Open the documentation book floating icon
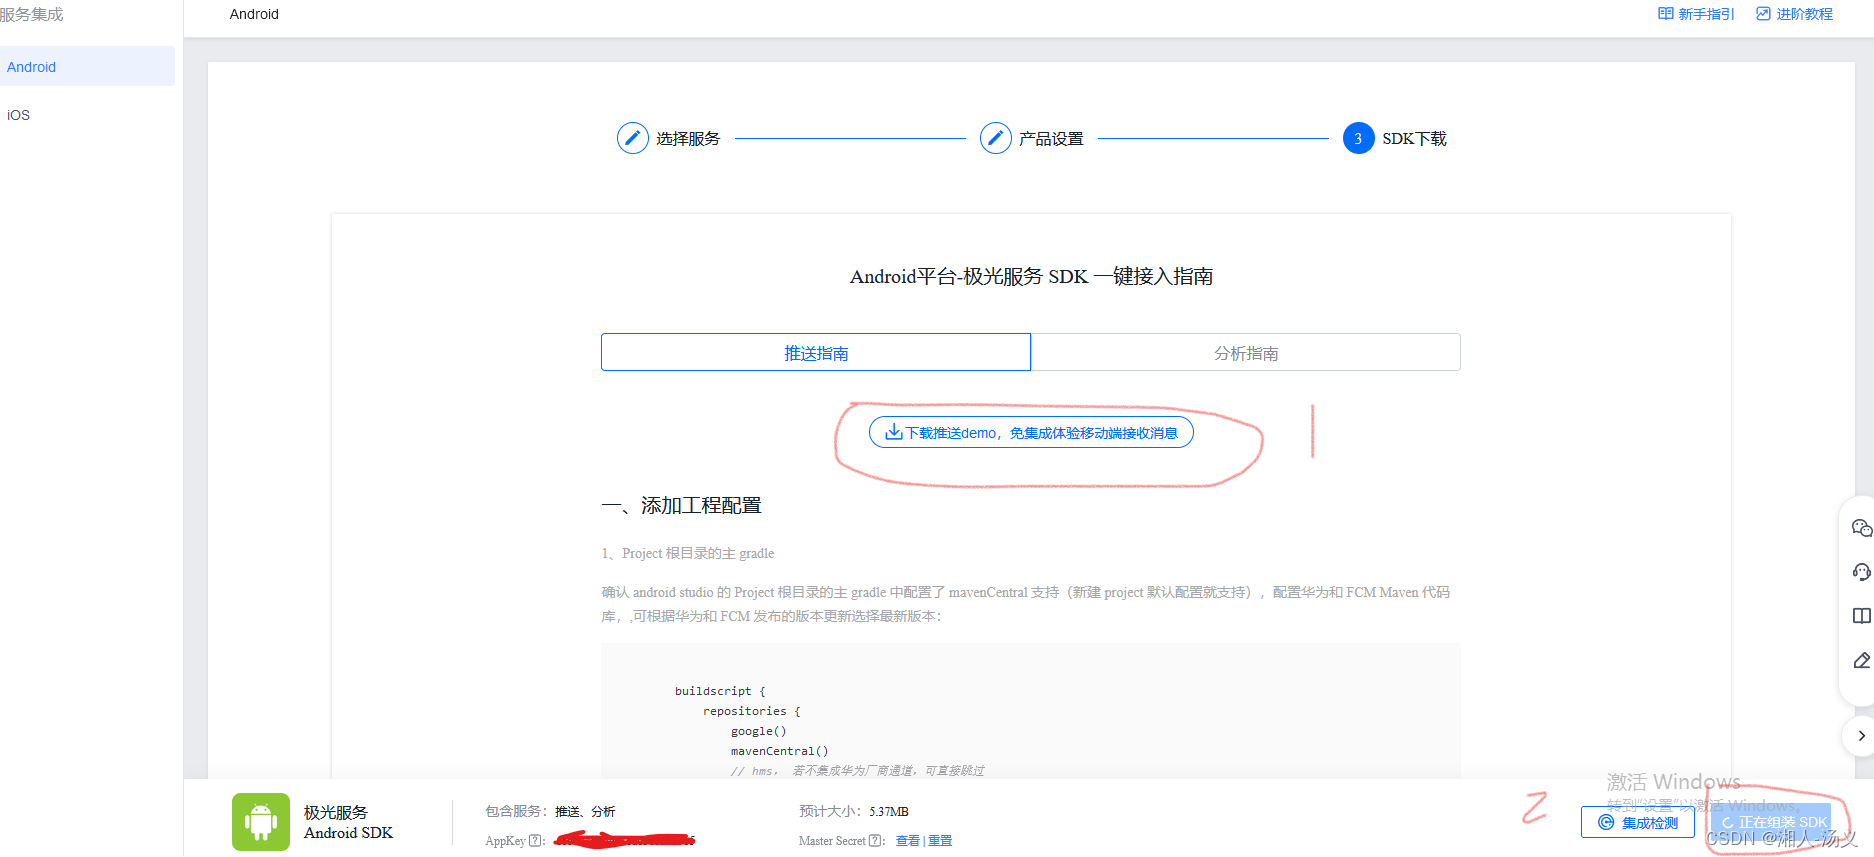 (1861, 616)
